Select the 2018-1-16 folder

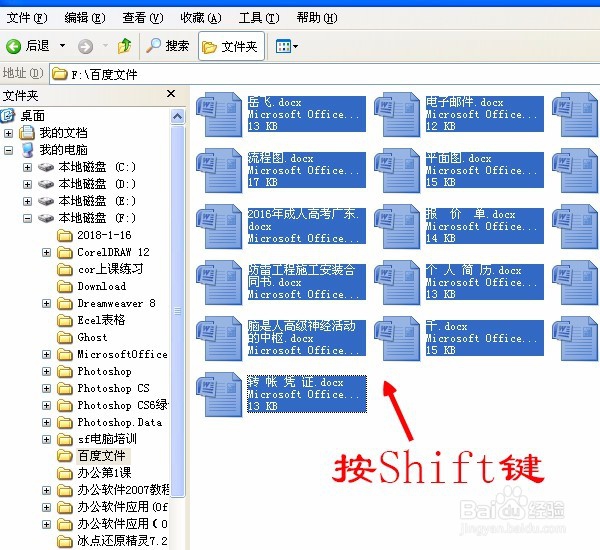pyautogui.click(x=104, y=235)
